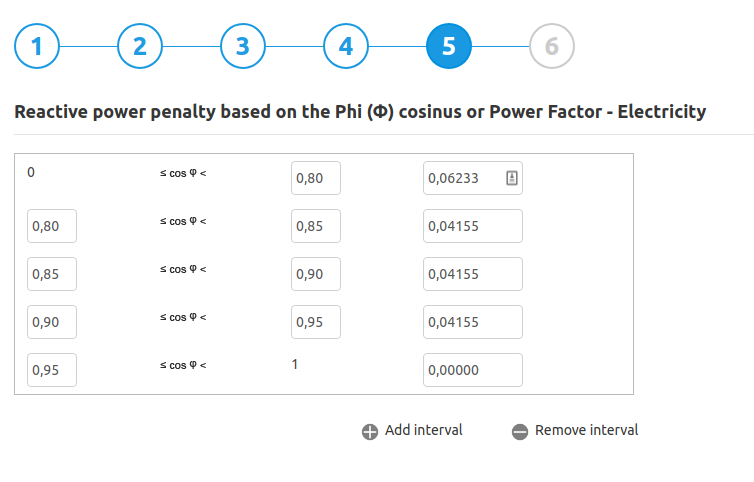The image size is (754, 482).
Task: Click the plus icon beside Add interval
Action: [x=370, y=431]
